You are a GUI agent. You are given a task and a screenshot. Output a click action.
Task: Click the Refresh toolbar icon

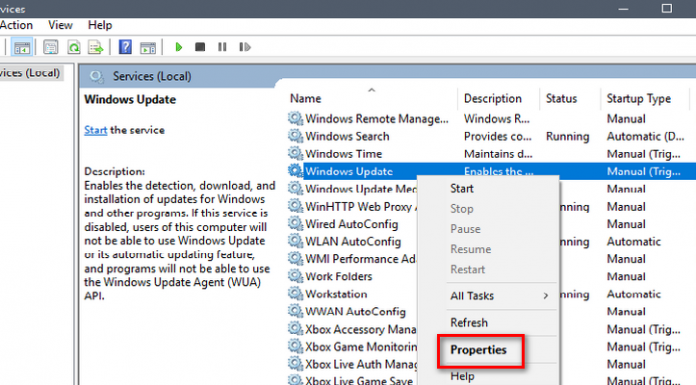(74, 47)
